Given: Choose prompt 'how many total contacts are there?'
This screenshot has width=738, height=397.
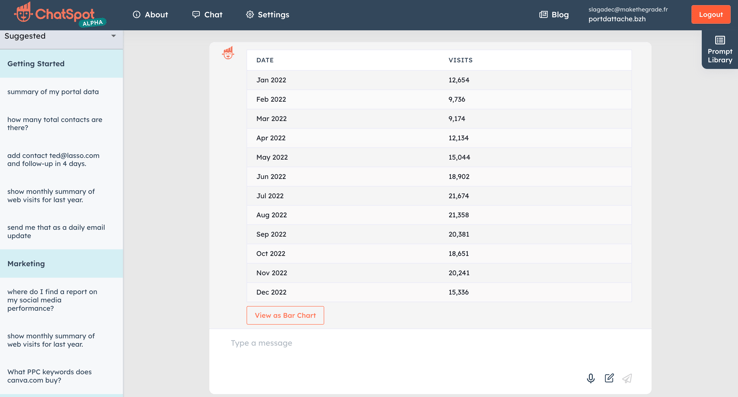Looking at the screenshot, I should tap(55, 123).
